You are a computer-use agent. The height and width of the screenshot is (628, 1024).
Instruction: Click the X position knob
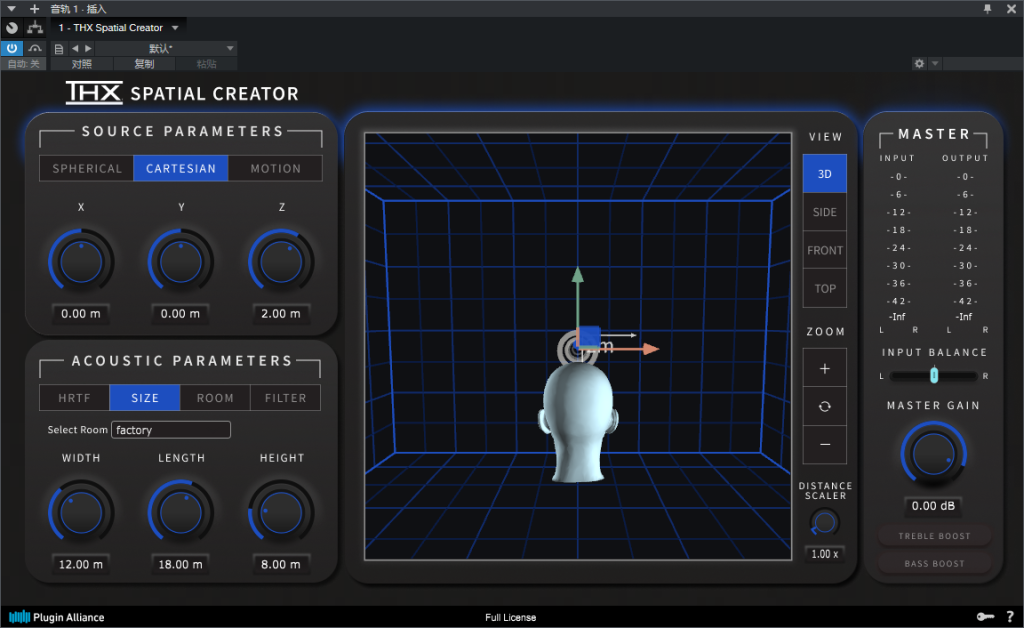[x=81, y=260]
